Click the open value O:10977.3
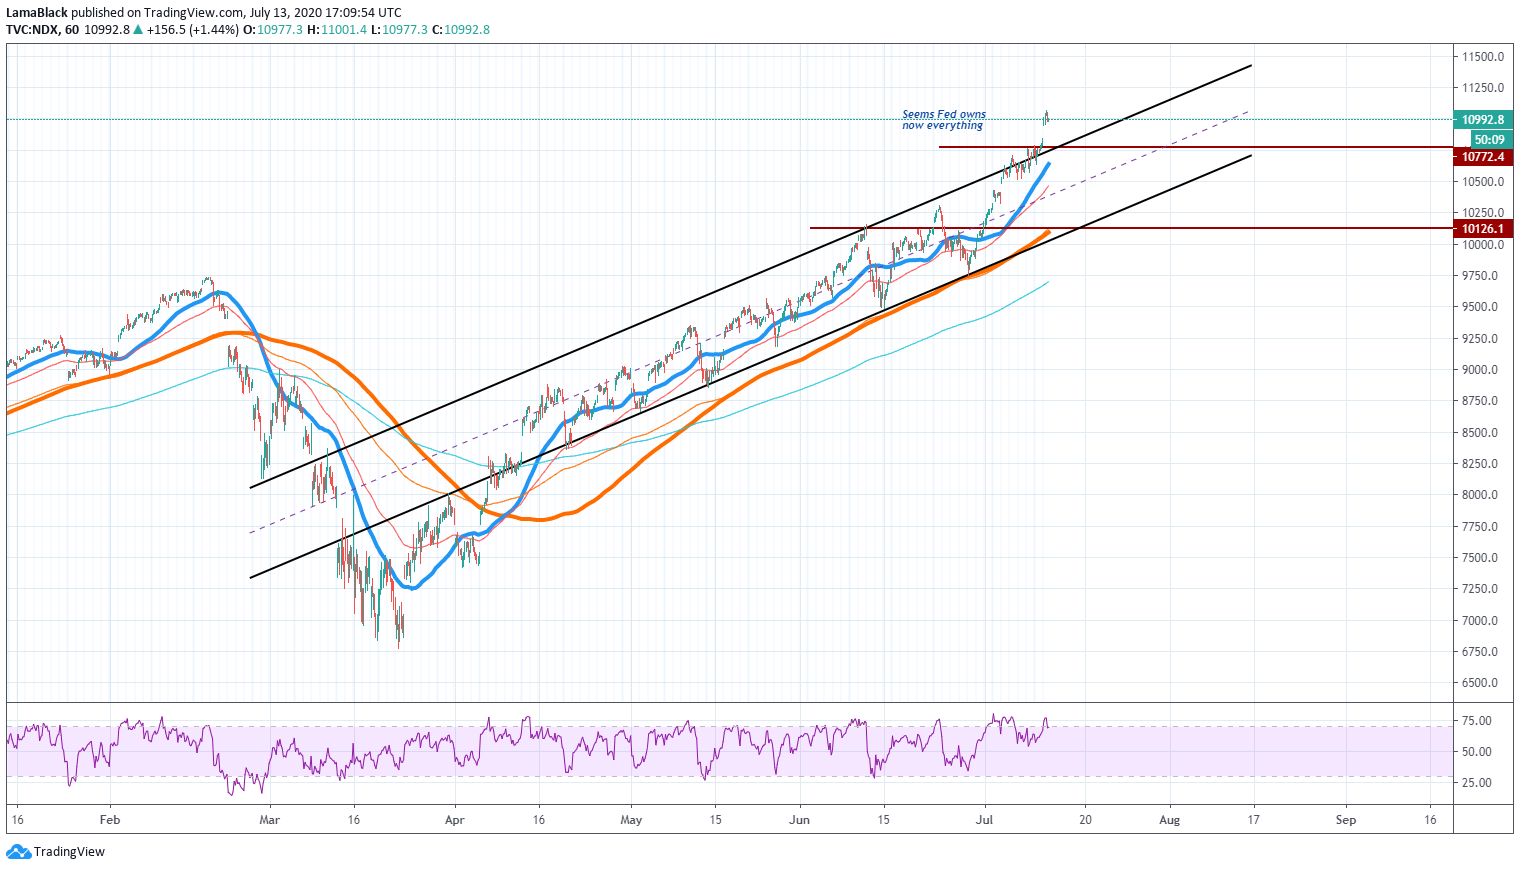Image resolution: width=1520 pixels, height=870 pixels. pos(273,30)
